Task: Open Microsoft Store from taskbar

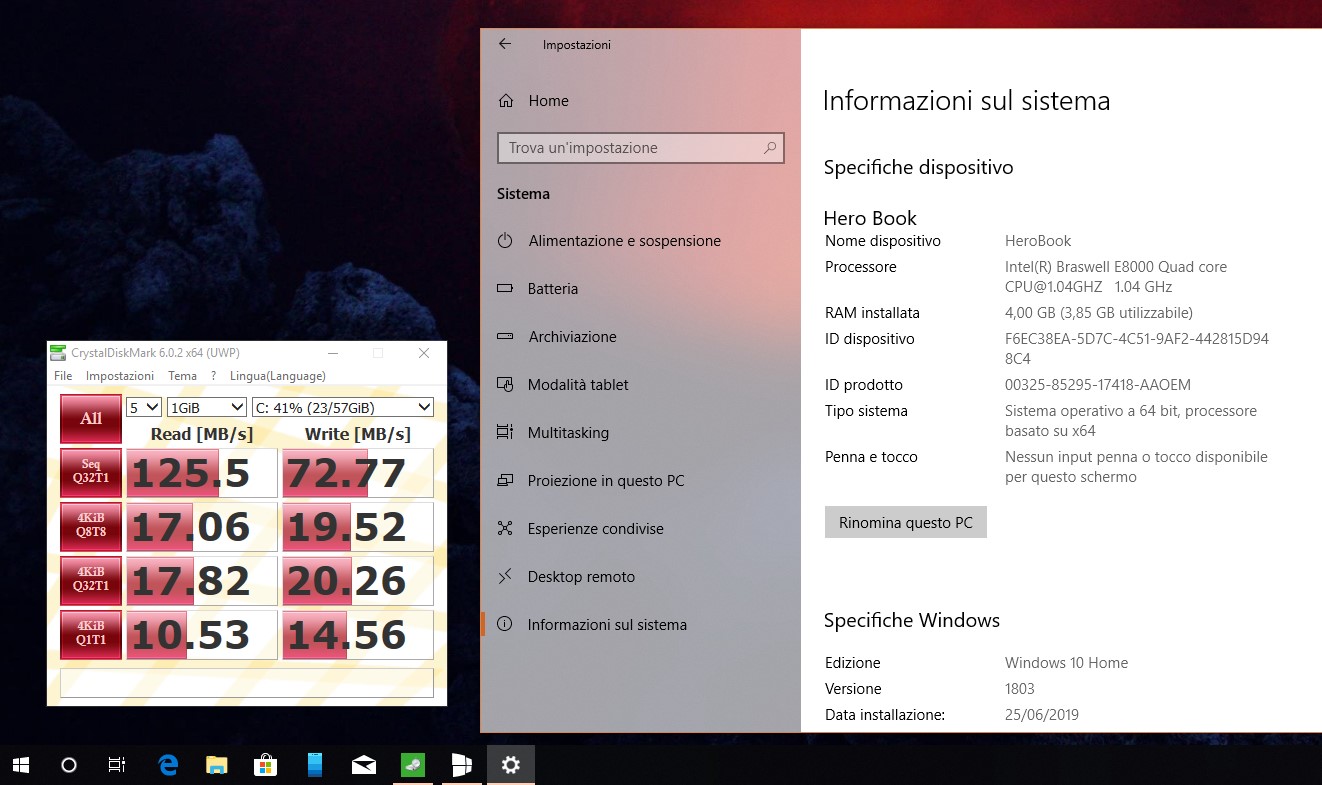Action: coord(265,765)
